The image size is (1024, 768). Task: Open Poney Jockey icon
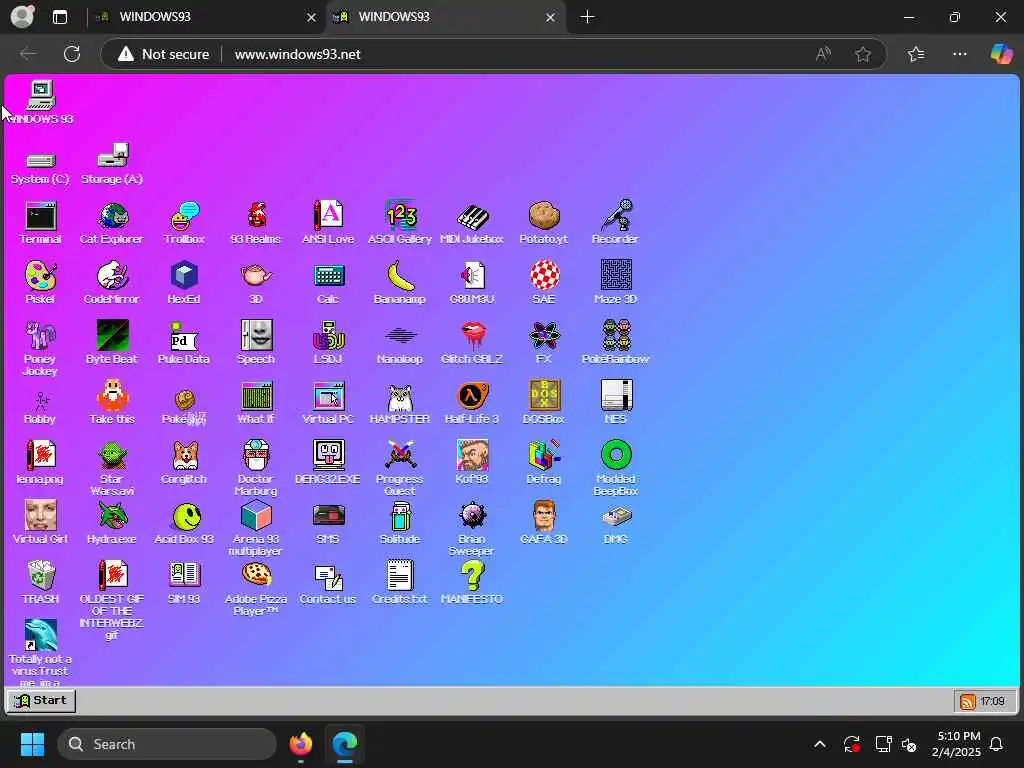click(x=40, y=349)
